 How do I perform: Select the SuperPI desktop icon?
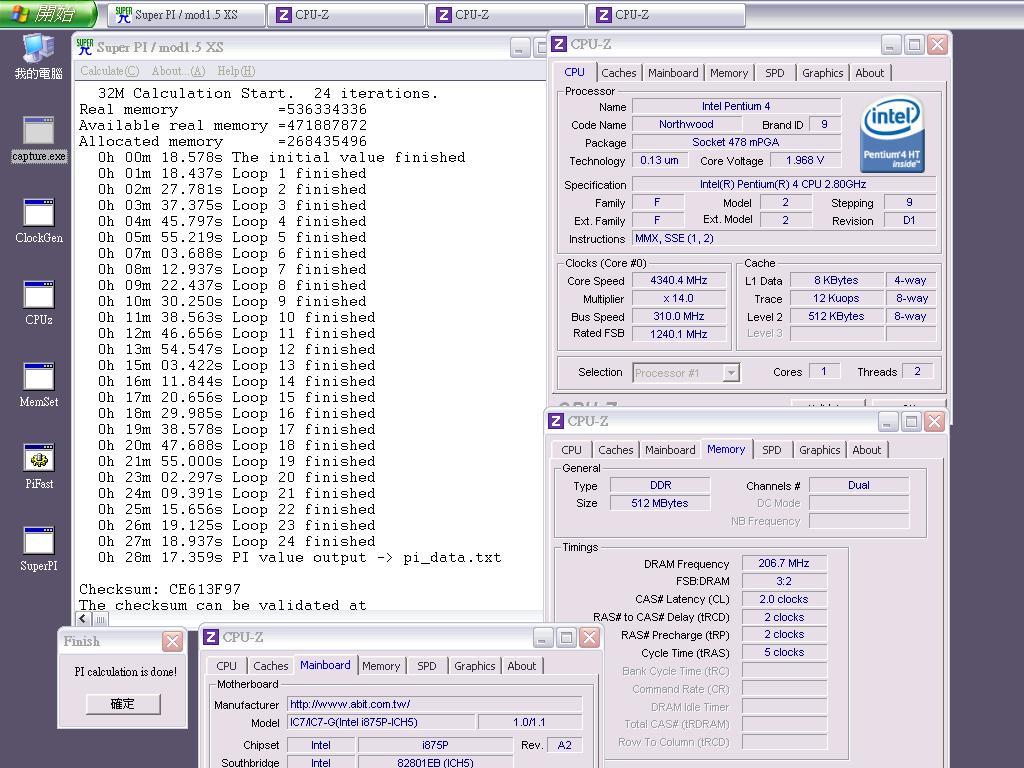coord(39,549)
